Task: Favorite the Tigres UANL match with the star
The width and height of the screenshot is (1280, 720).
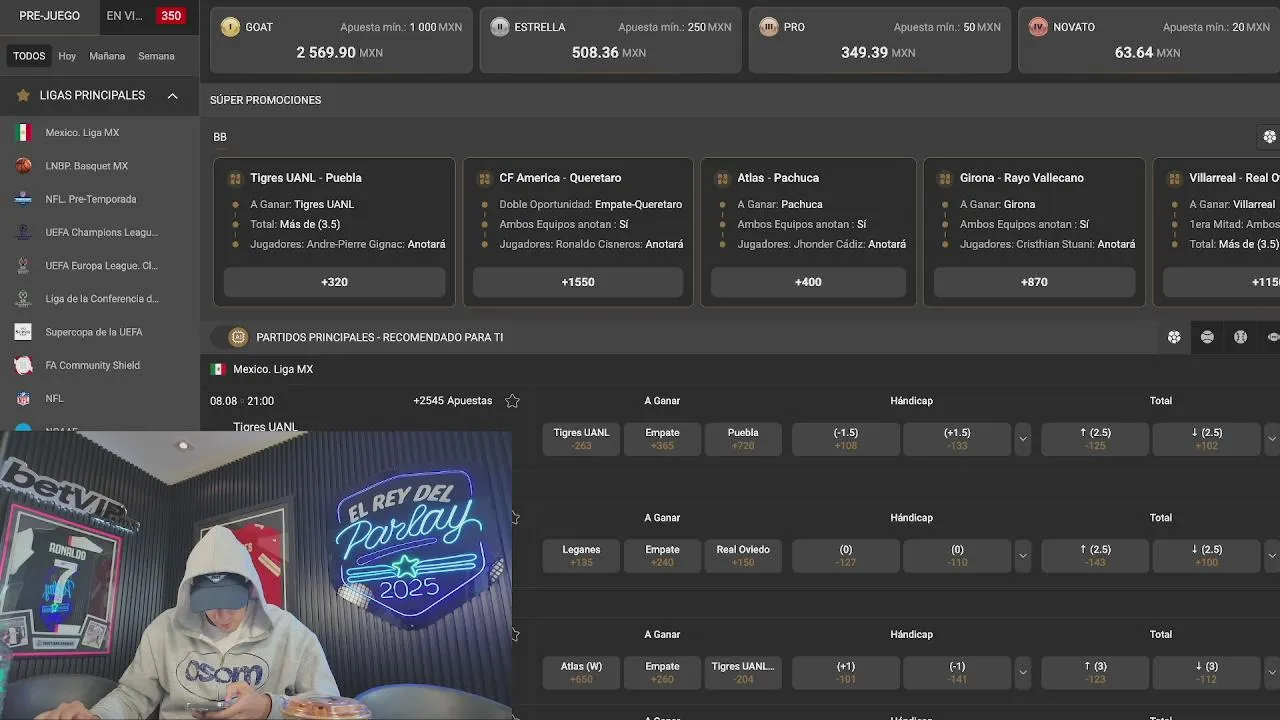Action: pos(512,401)
